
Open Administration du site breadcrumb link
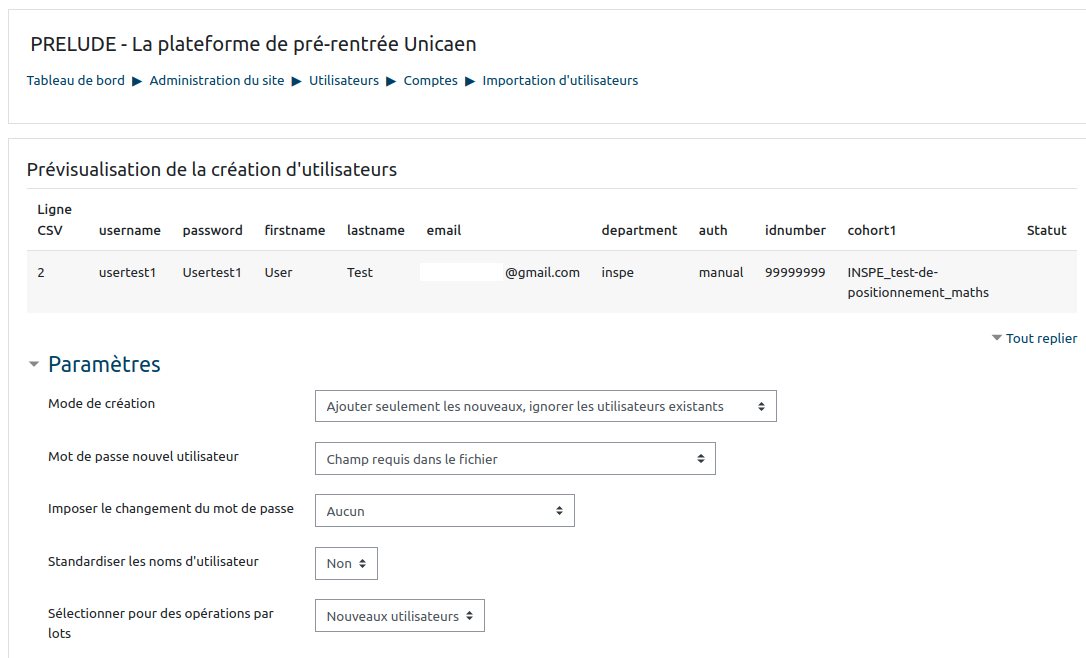[x=217, y=80]
